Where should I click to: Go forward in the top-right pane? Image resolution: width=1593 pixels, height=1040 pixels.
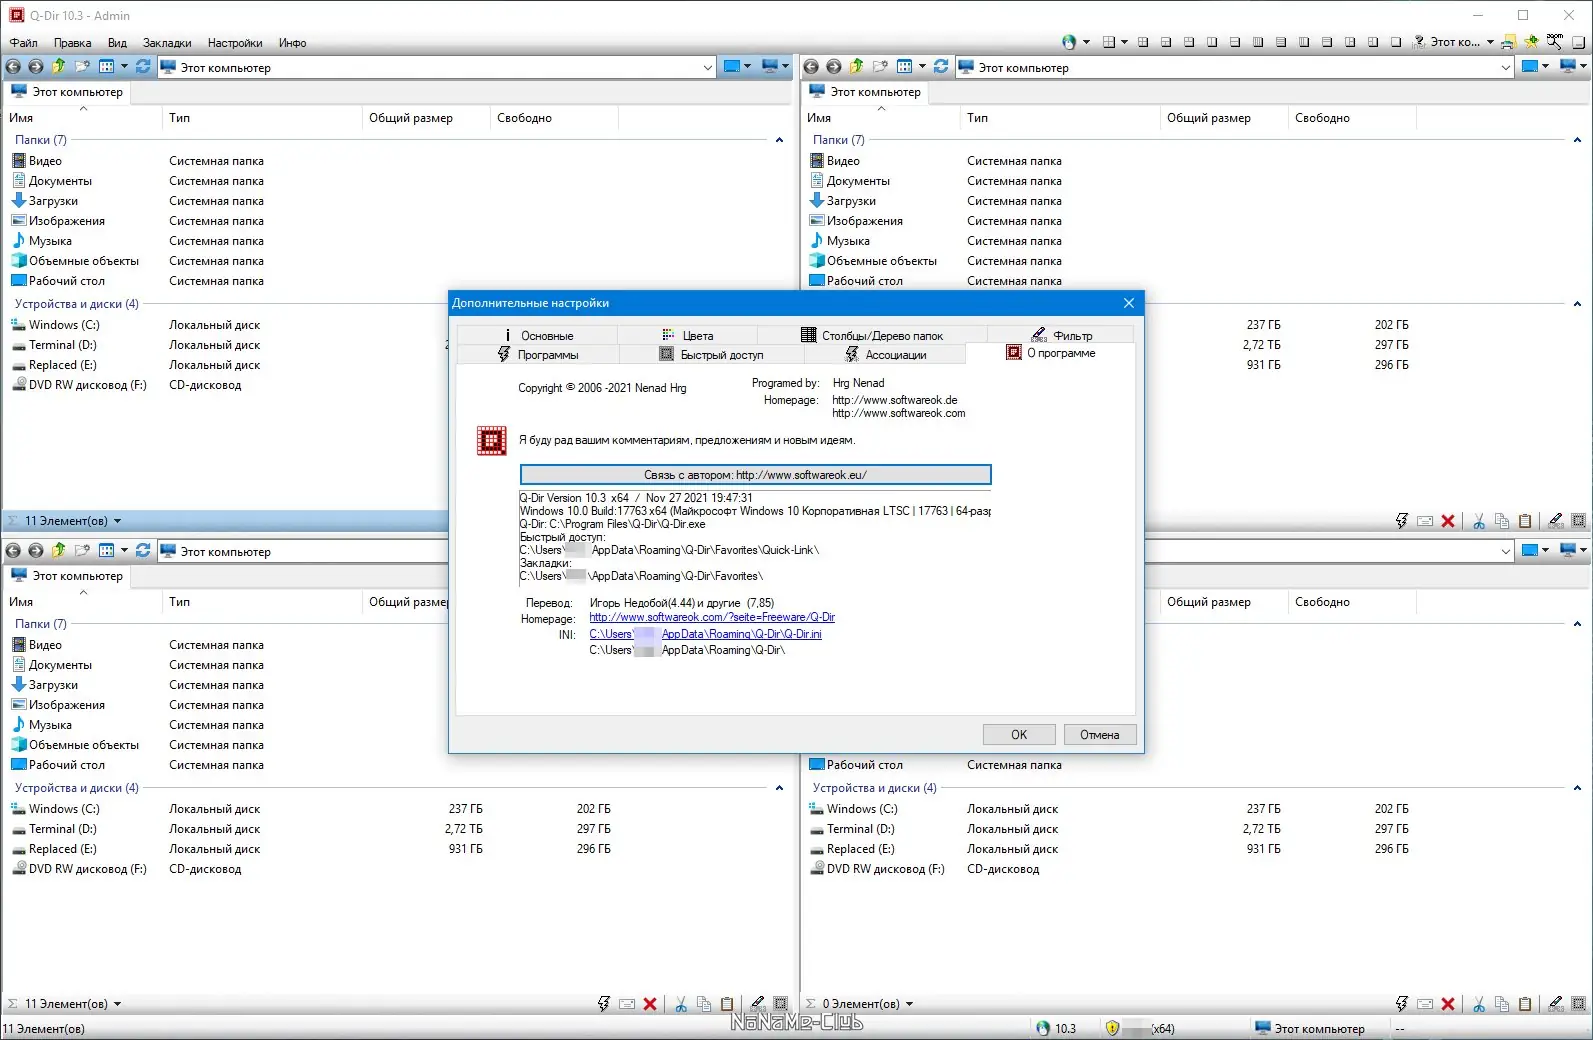pyautogui.click(x=834, y=67)
